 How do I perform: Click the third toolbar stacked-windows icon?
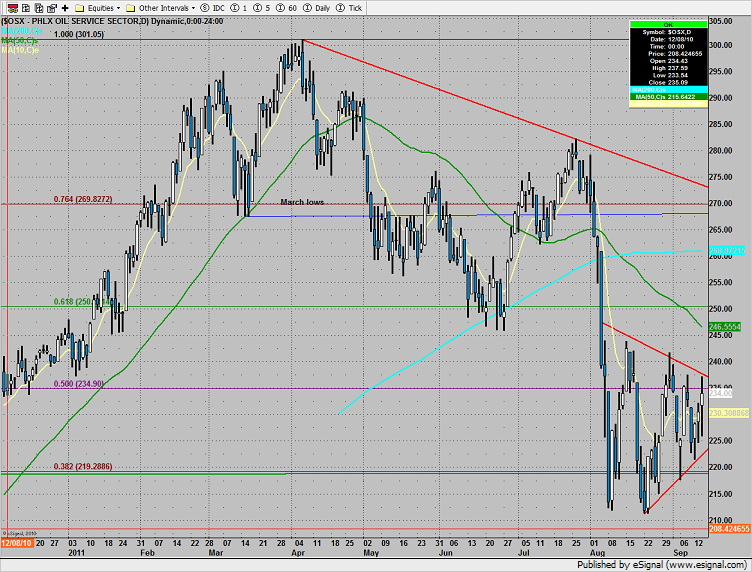pos(39,8)
